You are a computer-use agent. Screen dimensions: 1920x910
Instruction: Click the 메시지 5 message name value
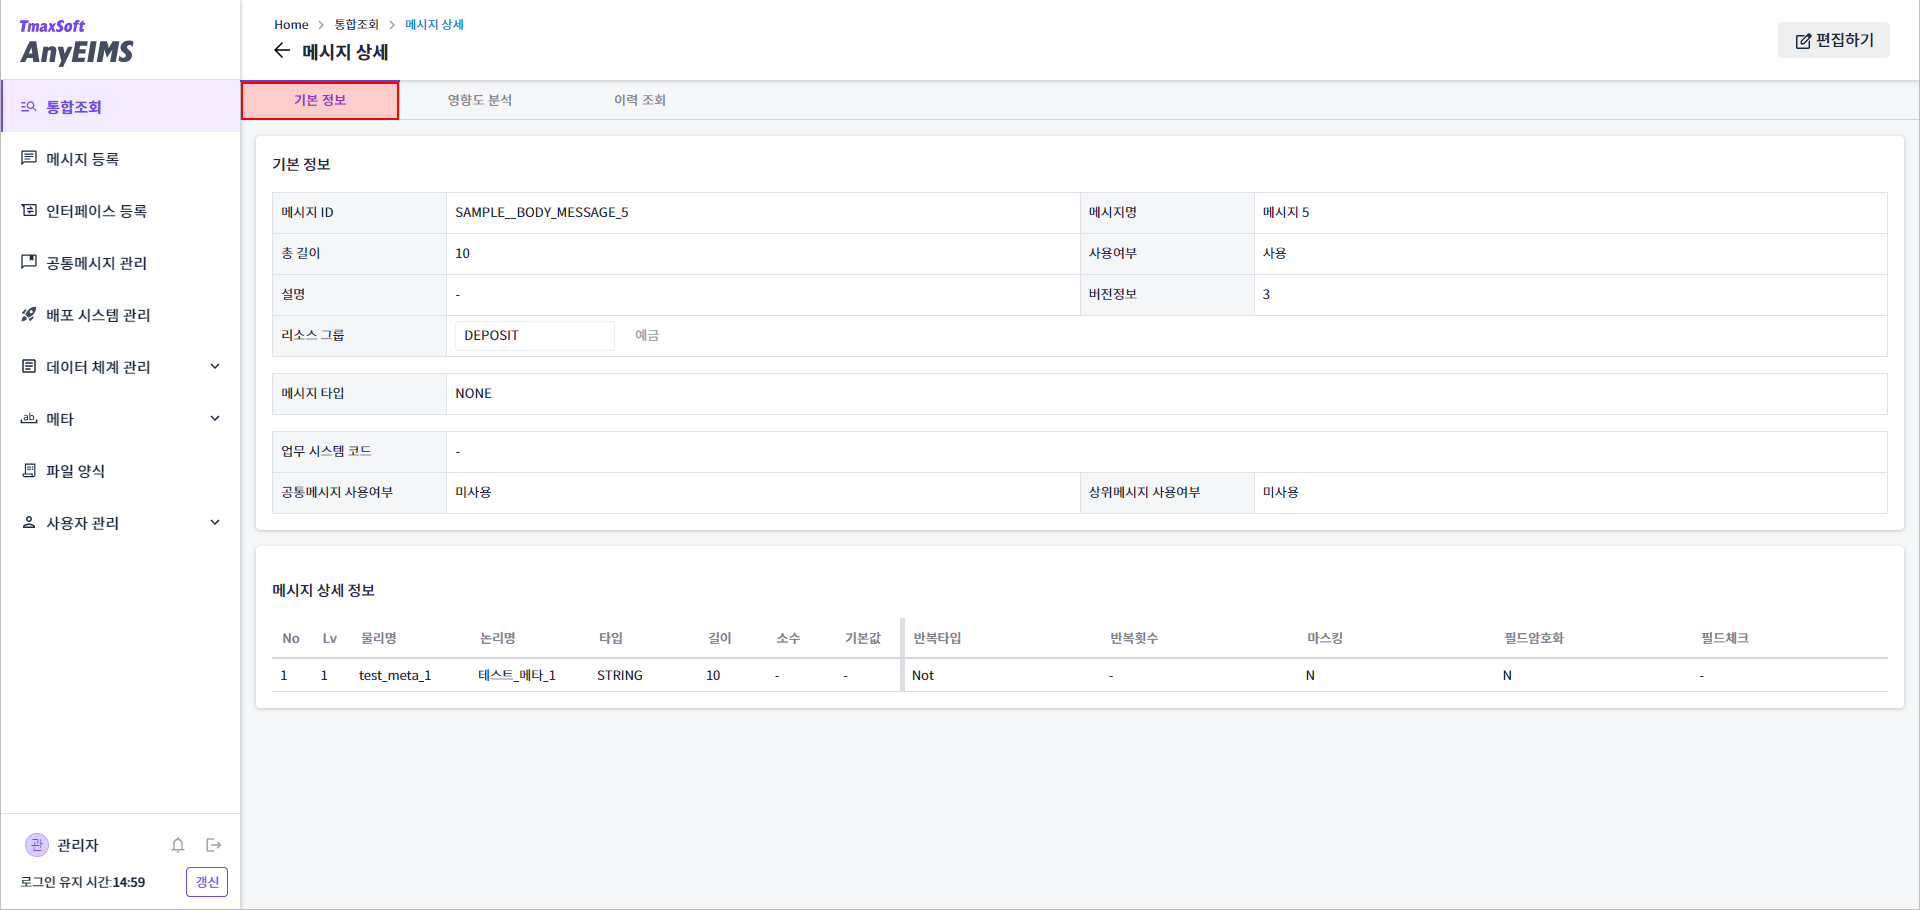tap(1286, 212)
